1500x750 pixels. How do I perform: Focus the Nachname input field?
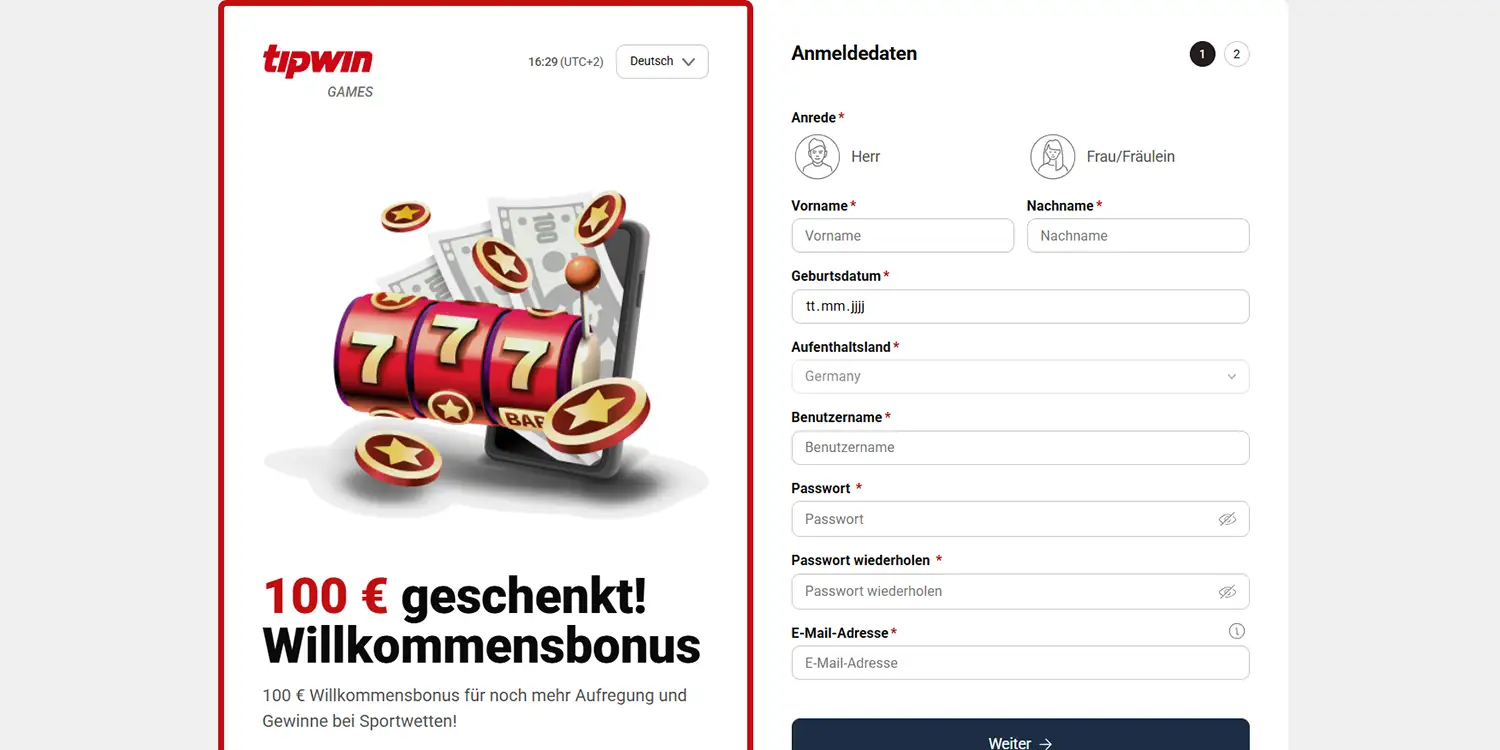(x=1138, y=236)
